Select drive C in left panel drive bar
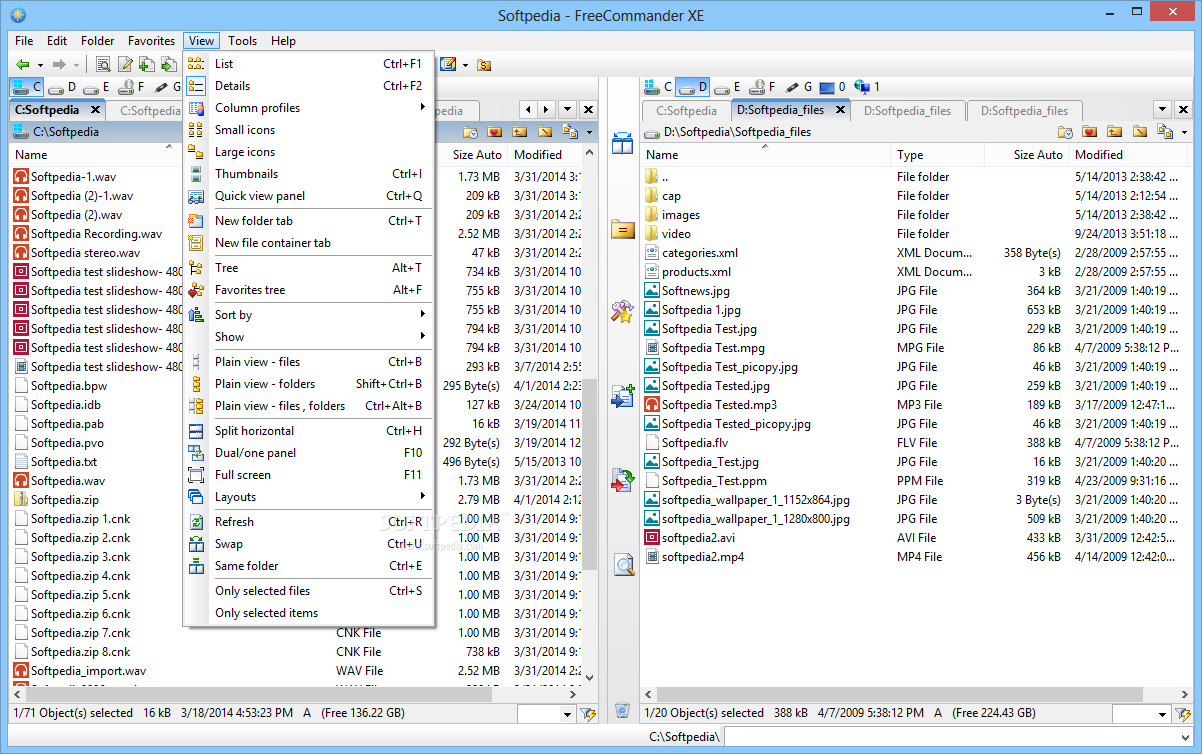The image size is (1202, 754). [x=27, y=87]
